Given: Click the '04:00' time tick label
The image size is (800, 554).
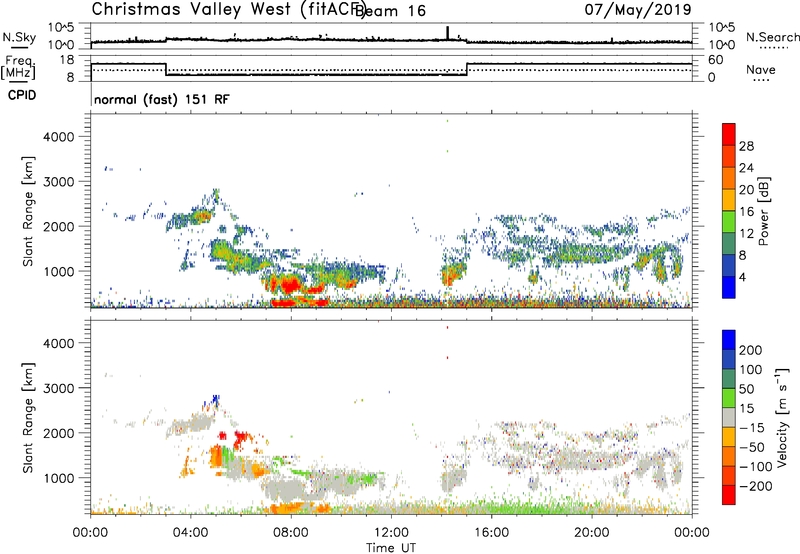Looking at the screenshot, I should [190, 533].
